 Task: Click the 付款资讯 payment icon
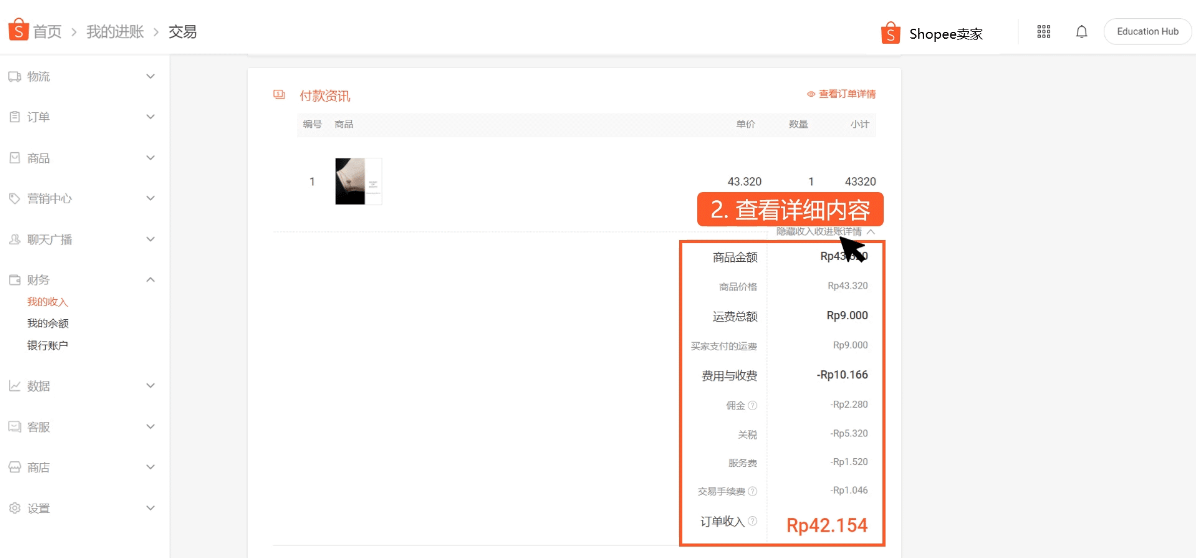coord(279,95)
